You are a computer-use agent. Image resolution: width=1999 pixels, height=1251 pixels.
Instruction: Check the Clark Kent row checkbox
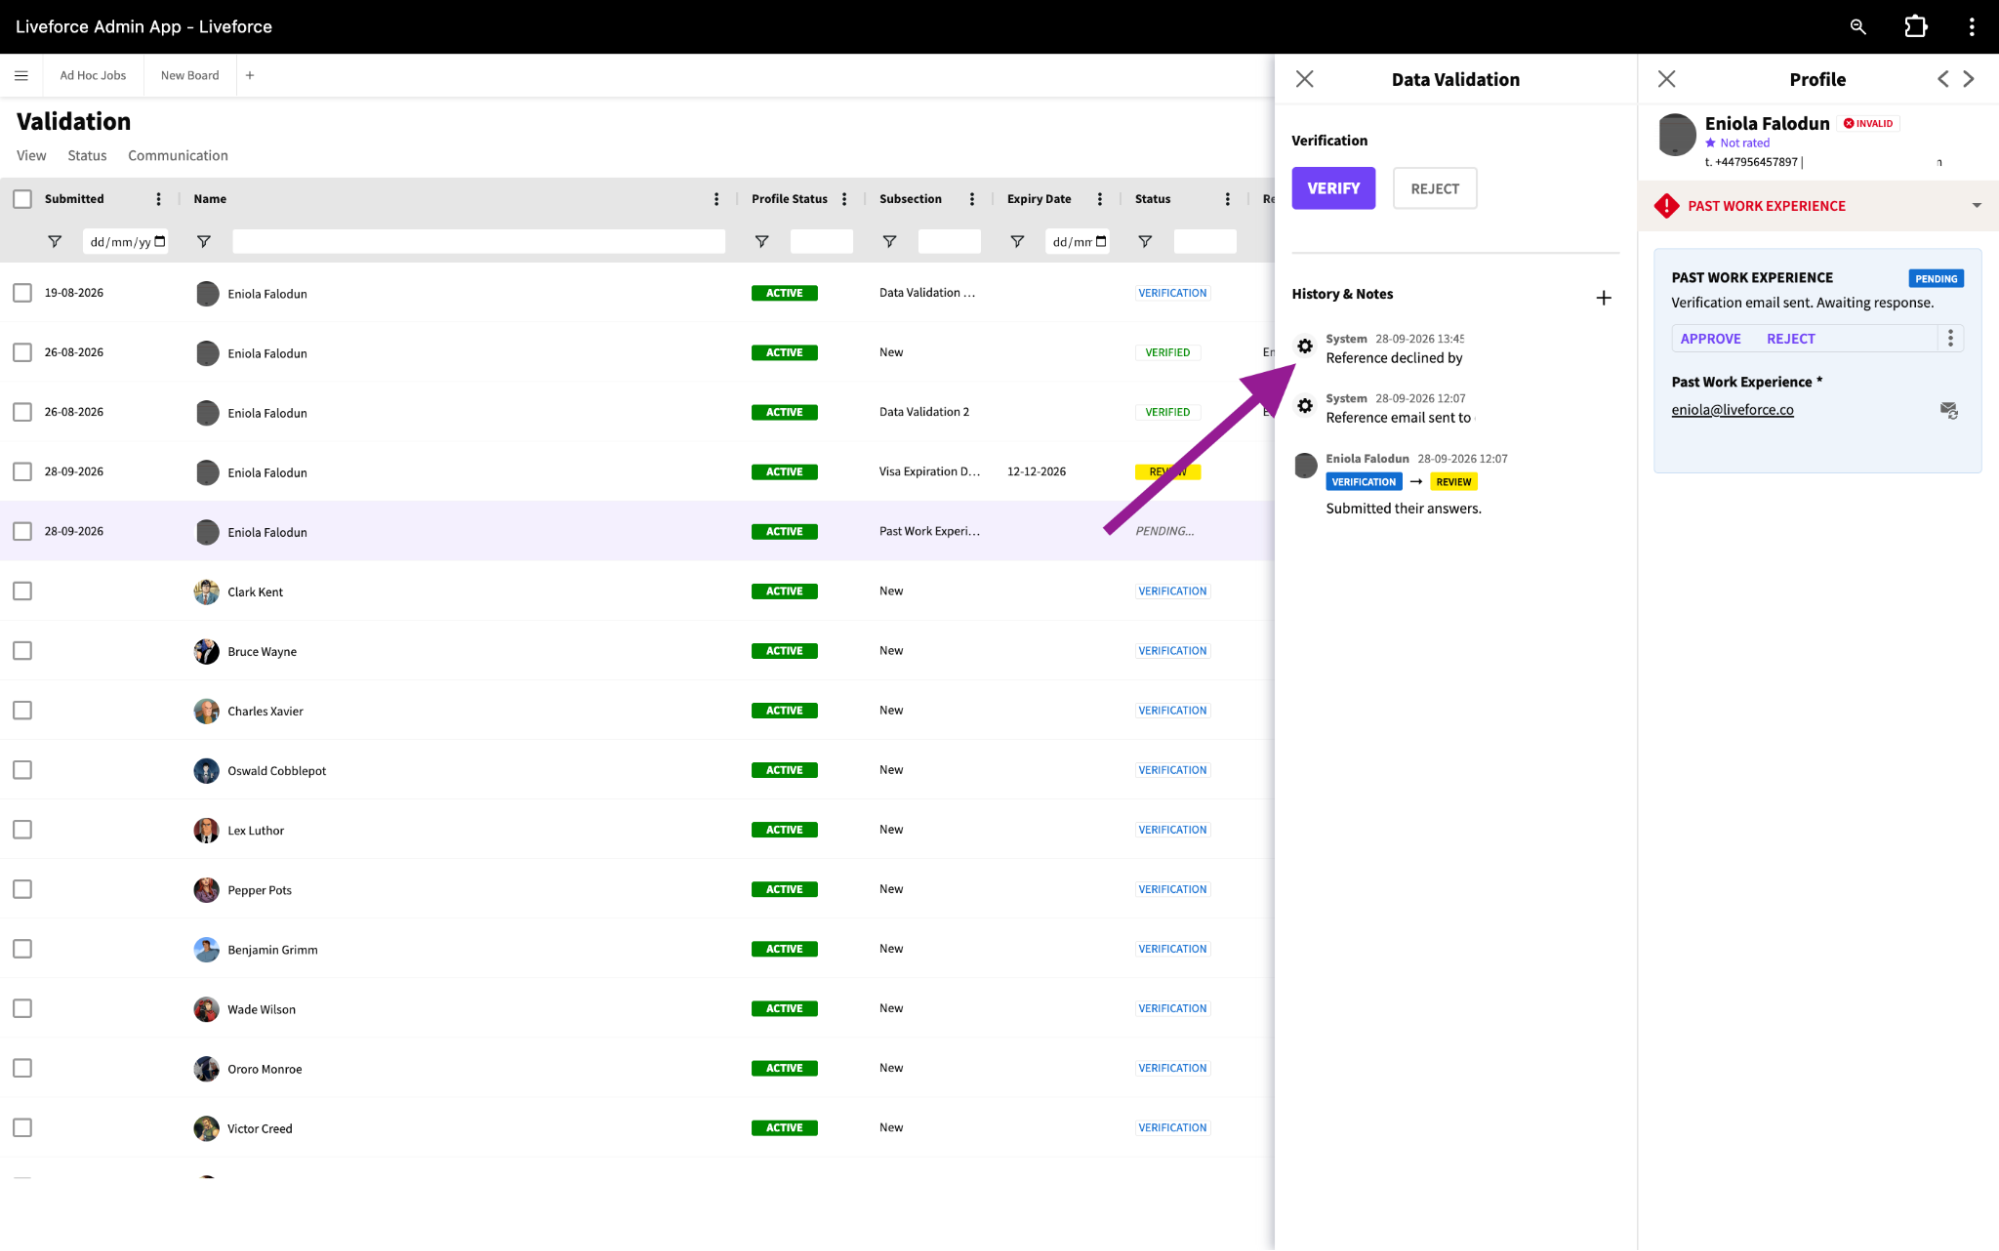point(22,591)
